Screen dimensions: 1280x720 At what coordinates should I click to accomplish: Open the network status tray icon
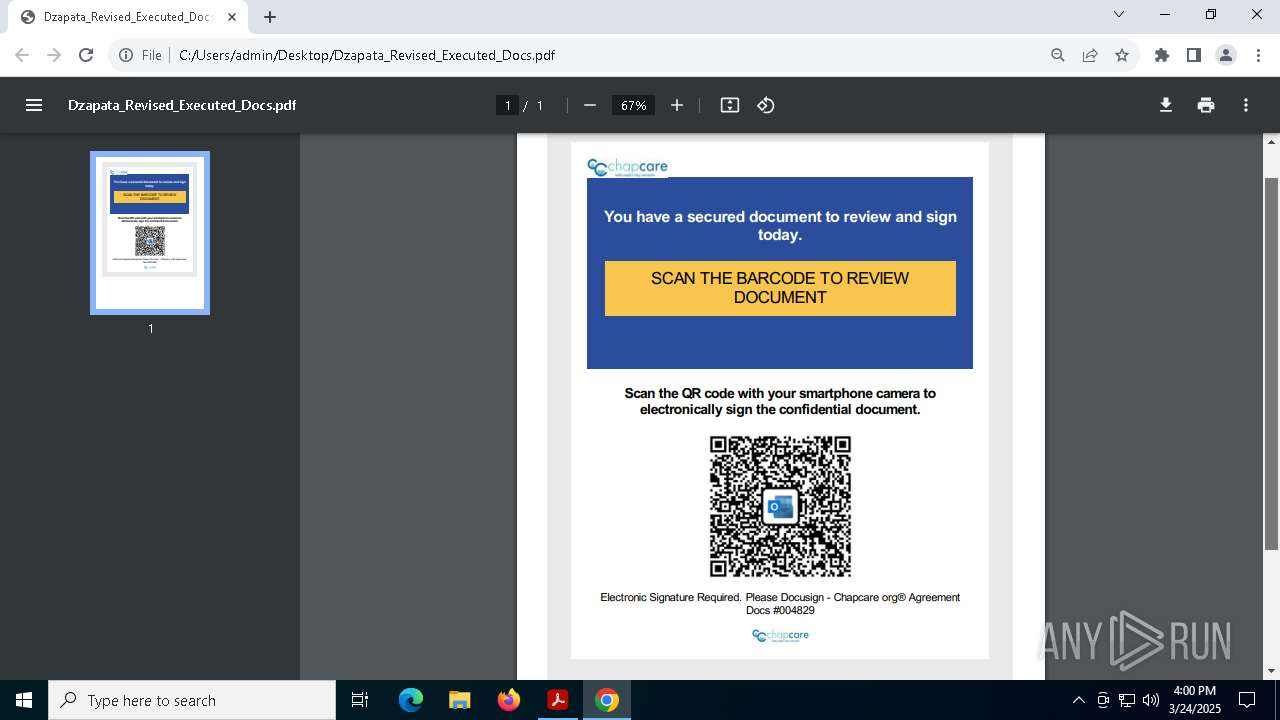(x=1127, y=700)
